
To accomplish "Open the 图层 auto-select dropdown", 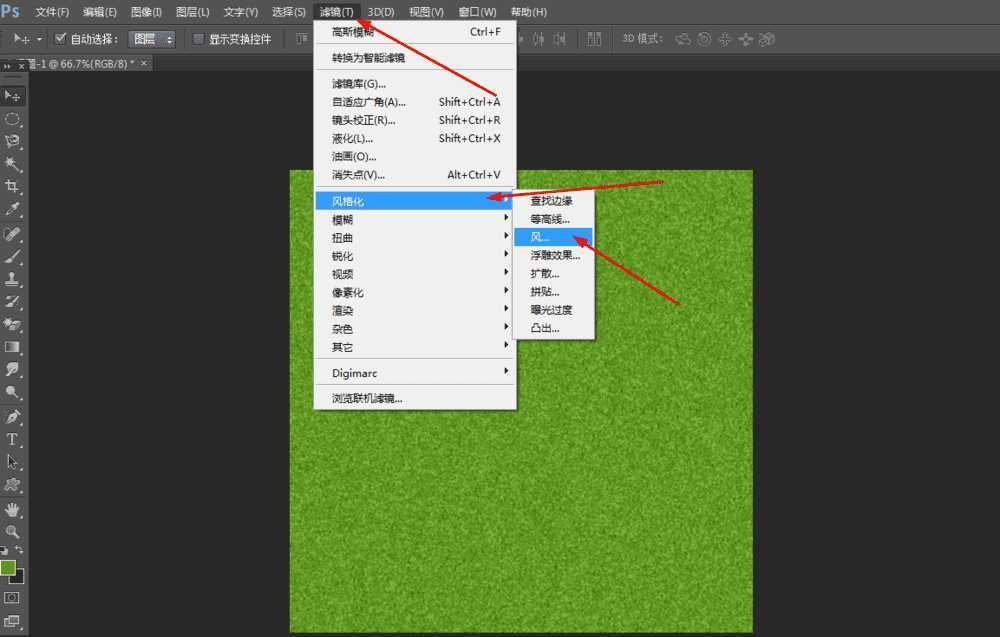I will point(152,39).
